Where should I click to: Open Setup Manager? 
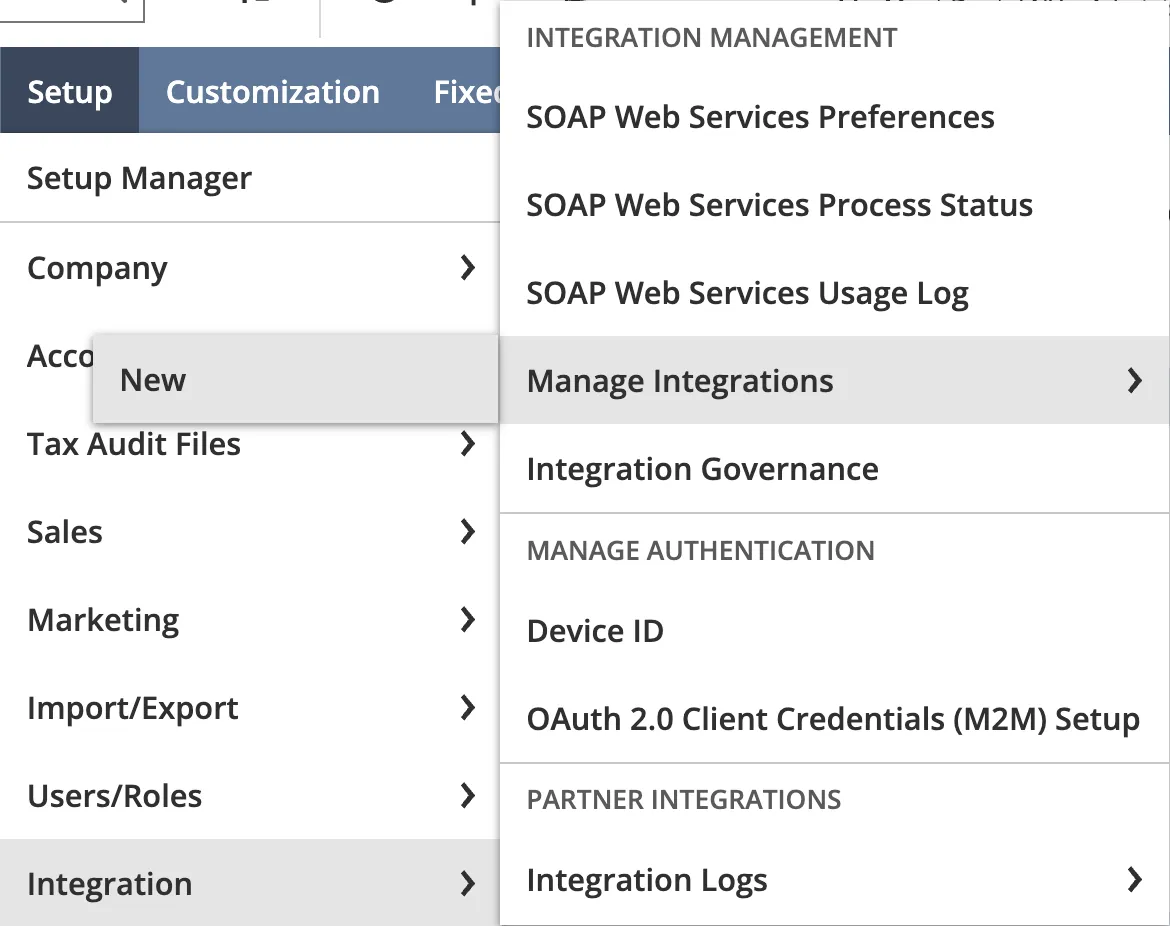point(249,178)
